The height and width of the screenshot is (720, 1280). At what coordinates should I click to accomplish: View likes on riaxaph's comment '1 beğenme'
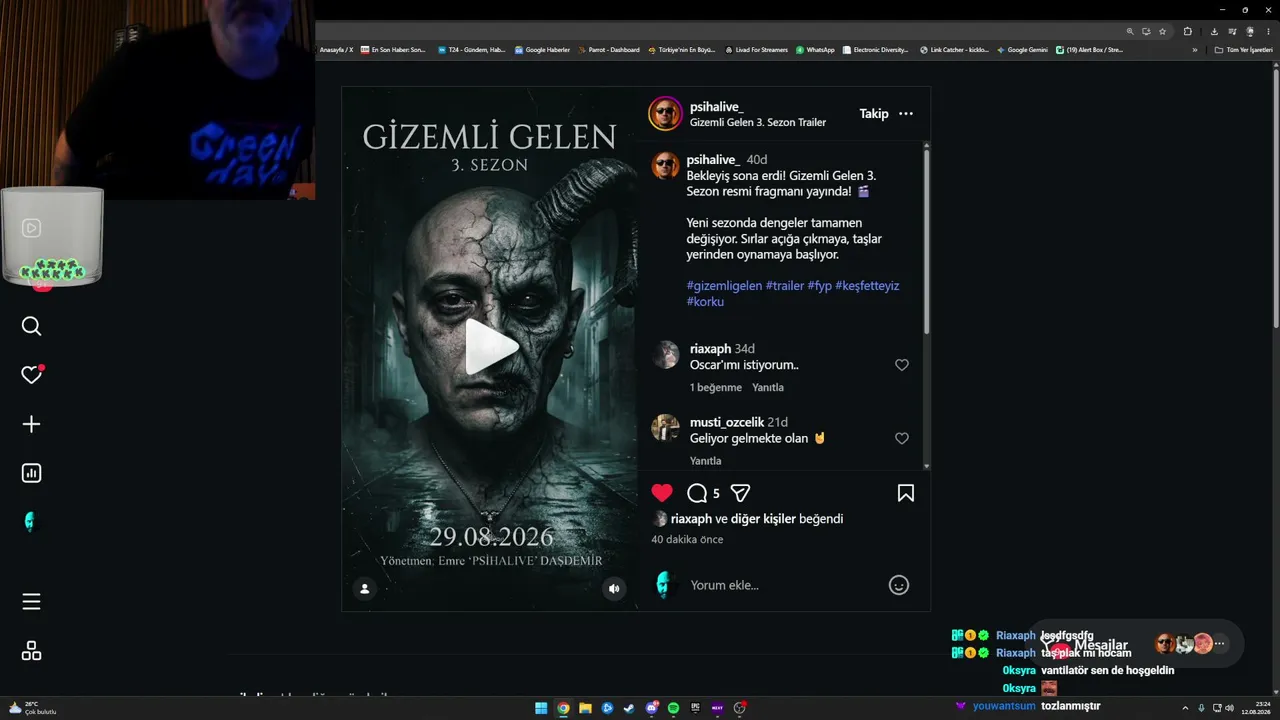716,387
